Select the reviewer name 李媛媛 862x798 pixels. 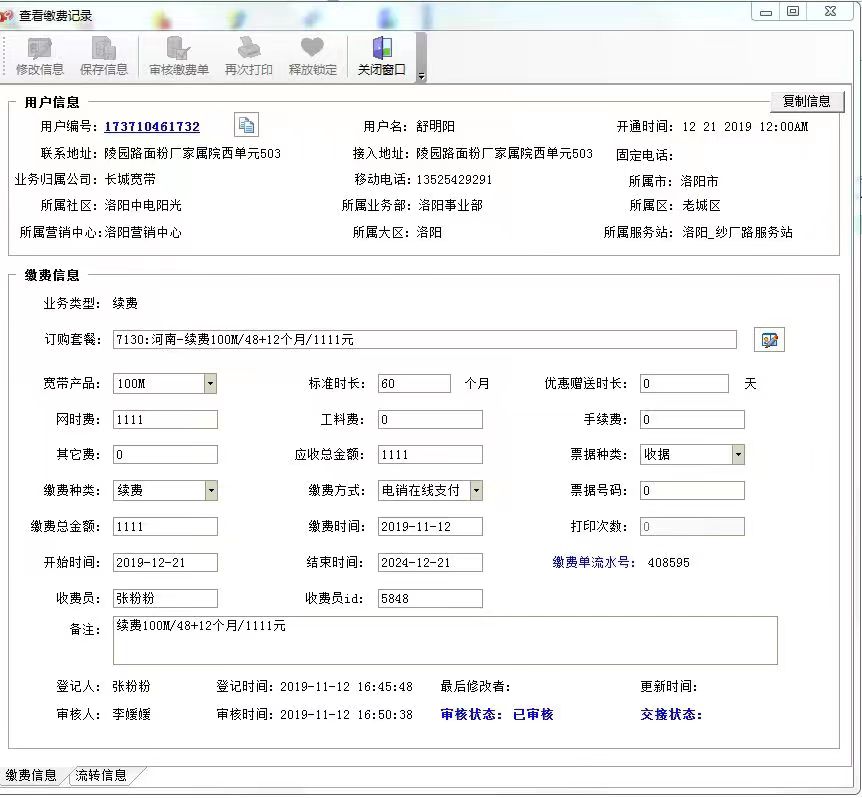coord(131,714)
